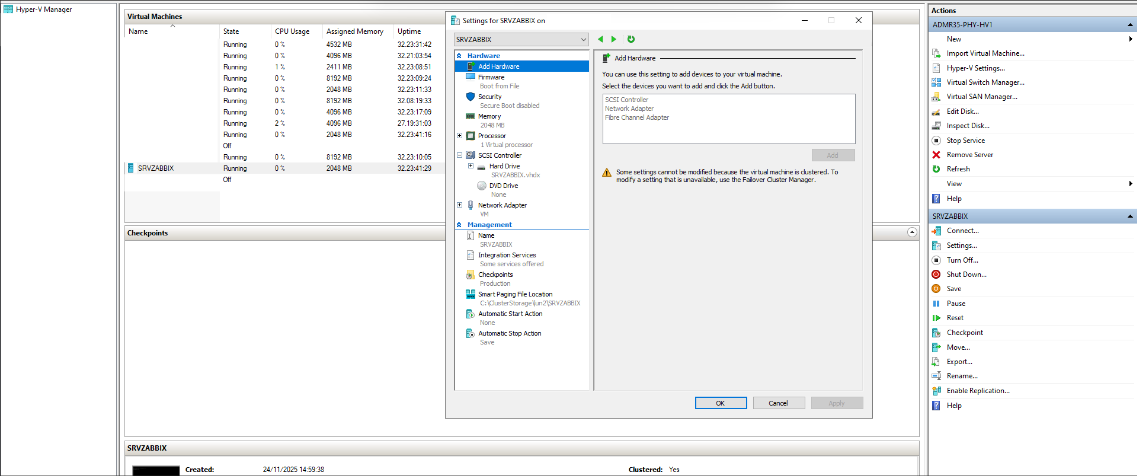Collapse the ADMR35-PHY-HV1 actions section
Image resolution: width=1137 pixels, height=476 pixels.
(x=1130, y=24)
